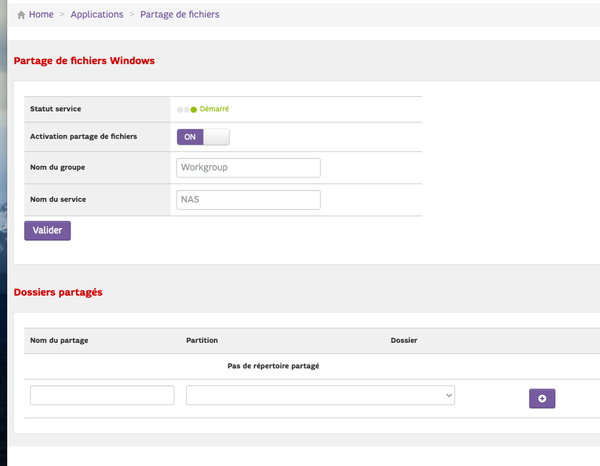Click the Dossier column header
600x466 pixels.
pyautogui.click(x=404, y=341)
